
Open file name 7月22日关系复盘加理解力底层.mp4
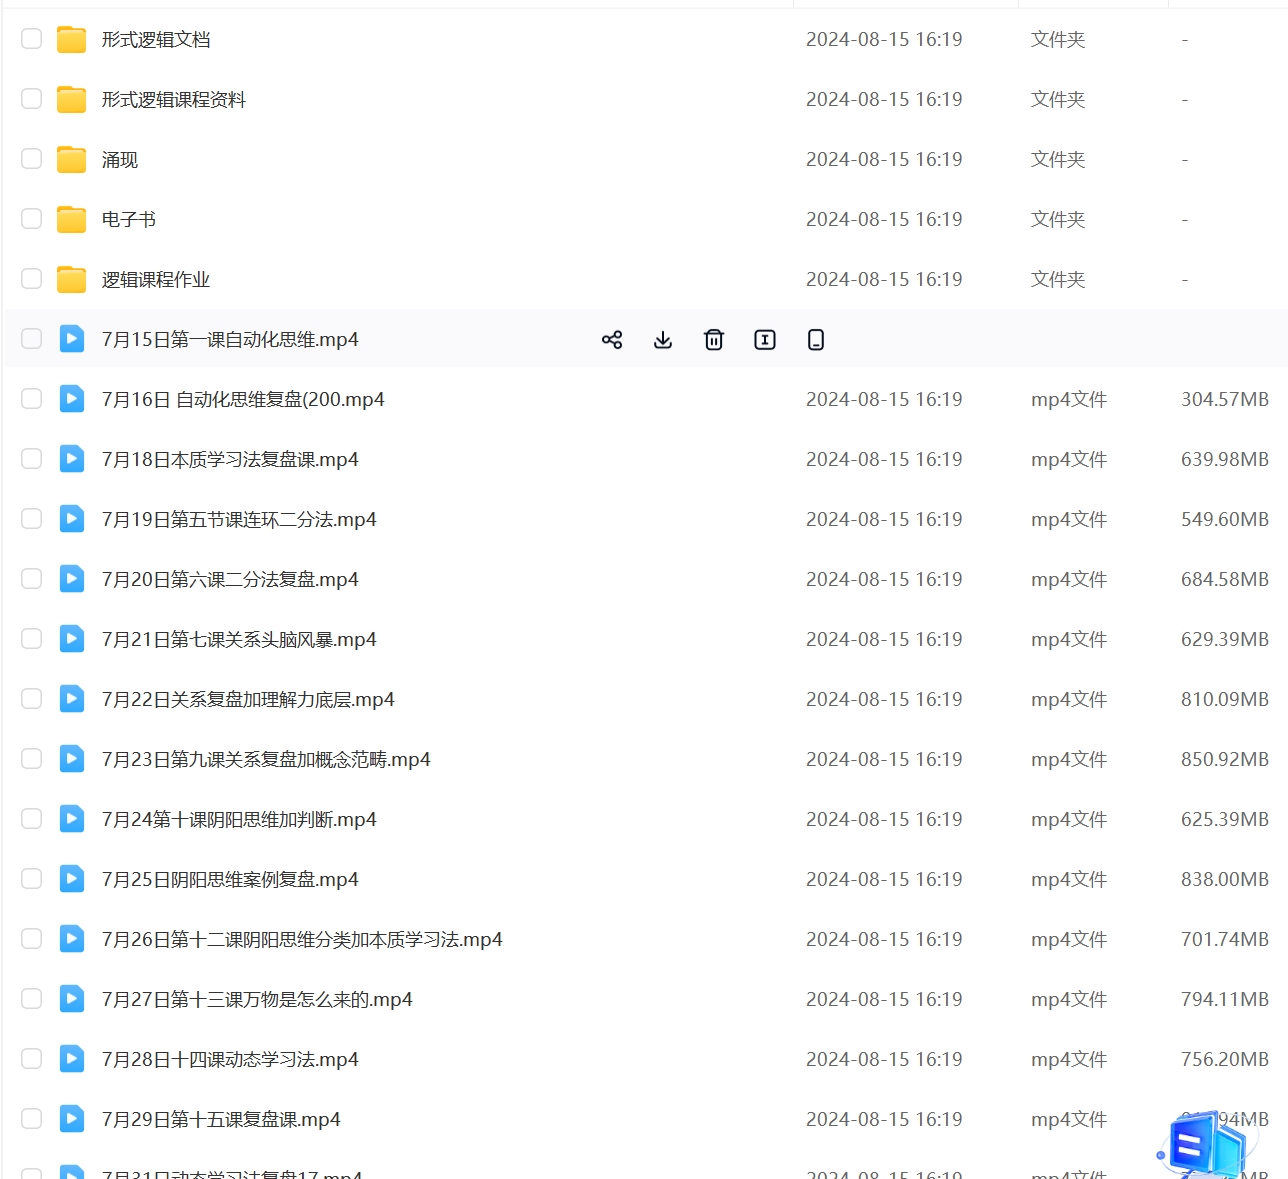pyautogui.click(x=248, y=700)
